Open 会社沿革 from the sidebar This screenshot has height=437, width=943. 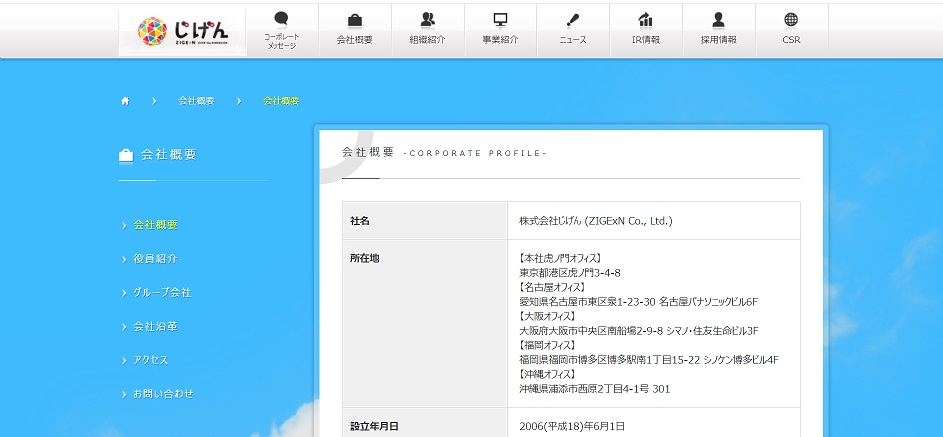click(155, 327)
